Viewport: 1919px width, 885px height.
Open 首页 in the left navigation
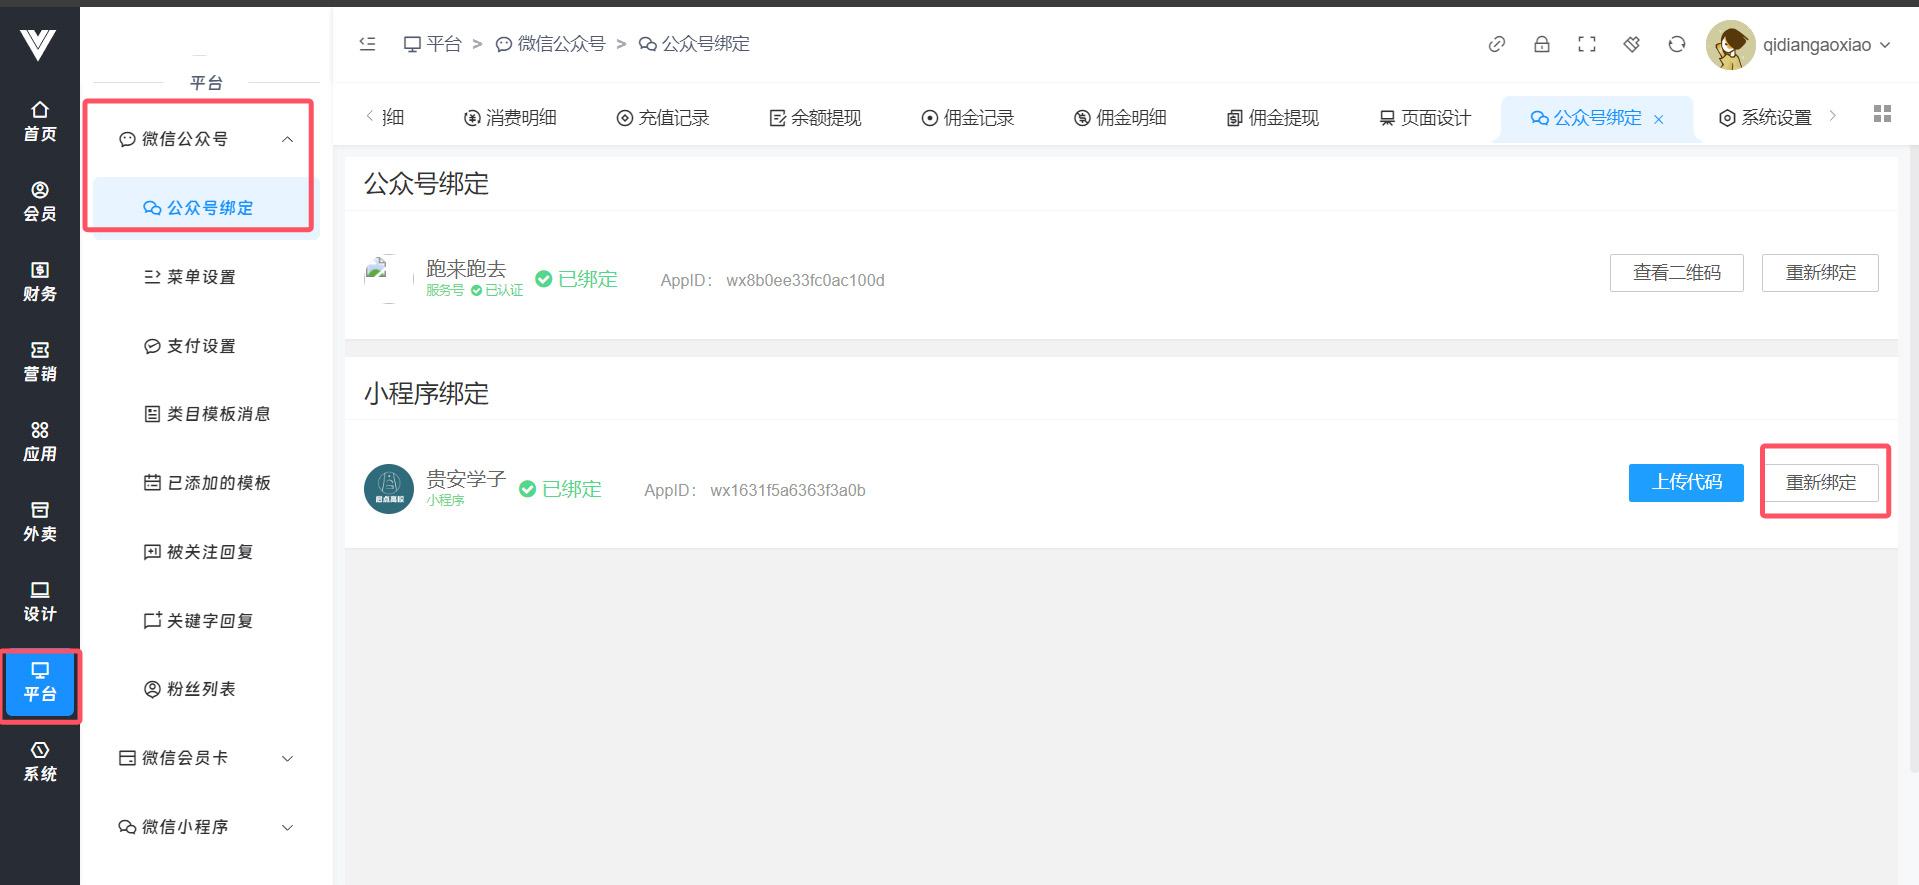(39, 121)
